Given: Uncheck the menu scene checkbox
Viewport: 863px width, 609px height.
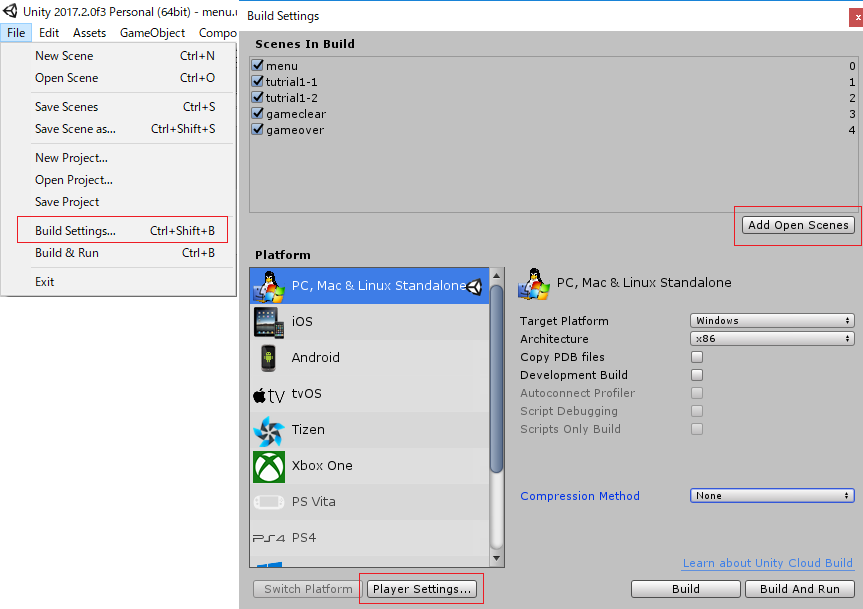Looking at the screenshot, I should (258, 65).
